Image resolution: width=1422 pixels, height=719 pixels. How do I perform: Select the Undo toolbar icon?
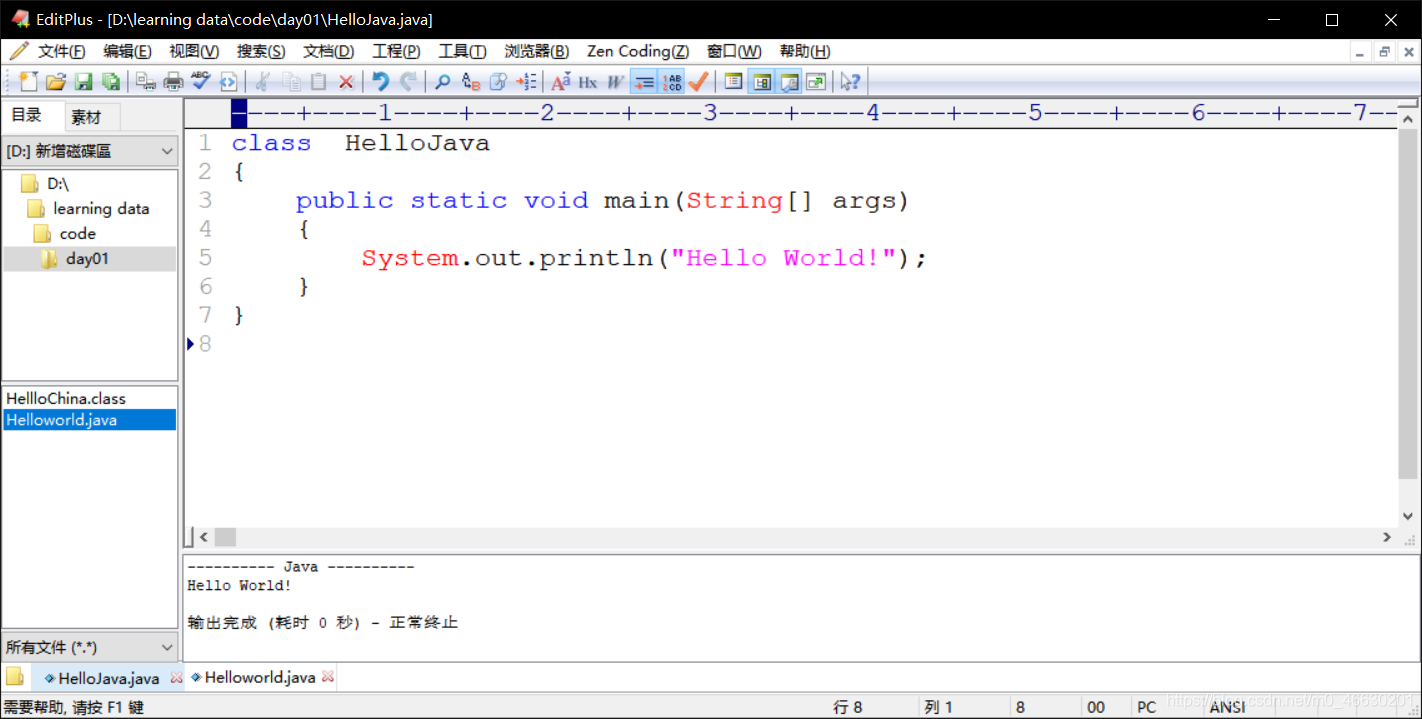click(380, 81)
